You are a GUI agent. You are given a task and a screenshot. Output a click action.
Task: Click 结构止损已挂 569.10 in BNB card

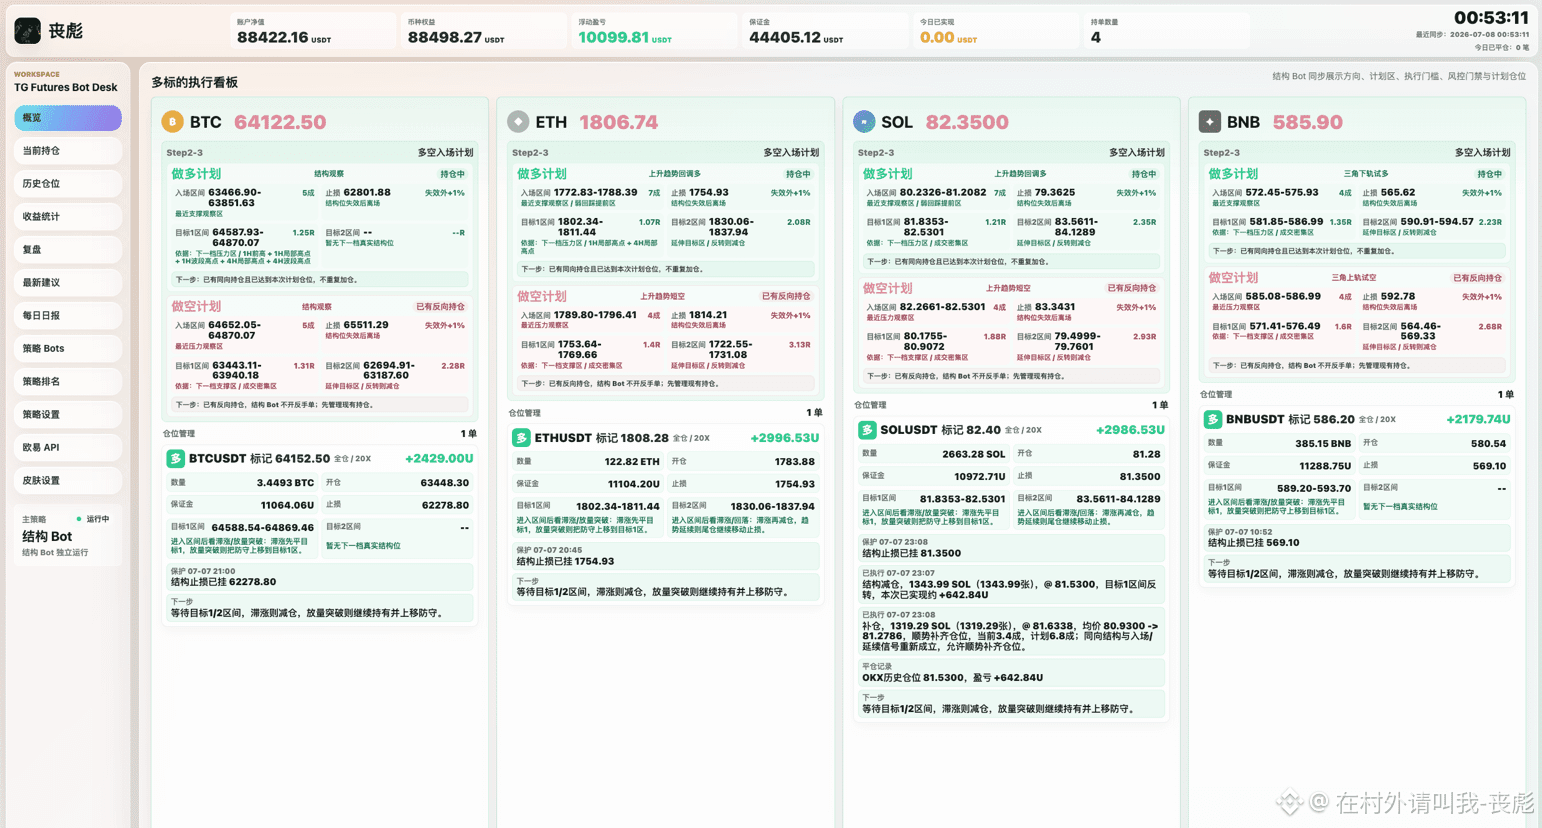(x=1253, y=543)
